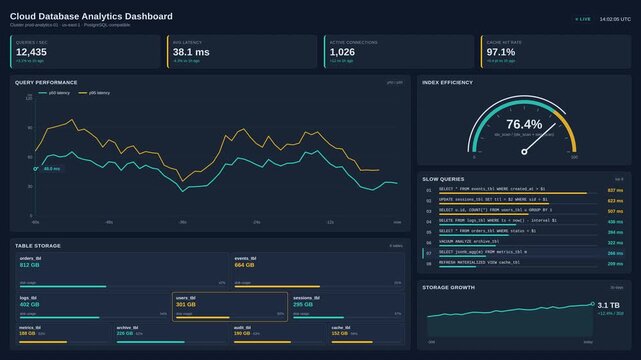Click the 76.4% gauge value

(x=524, y=124)
